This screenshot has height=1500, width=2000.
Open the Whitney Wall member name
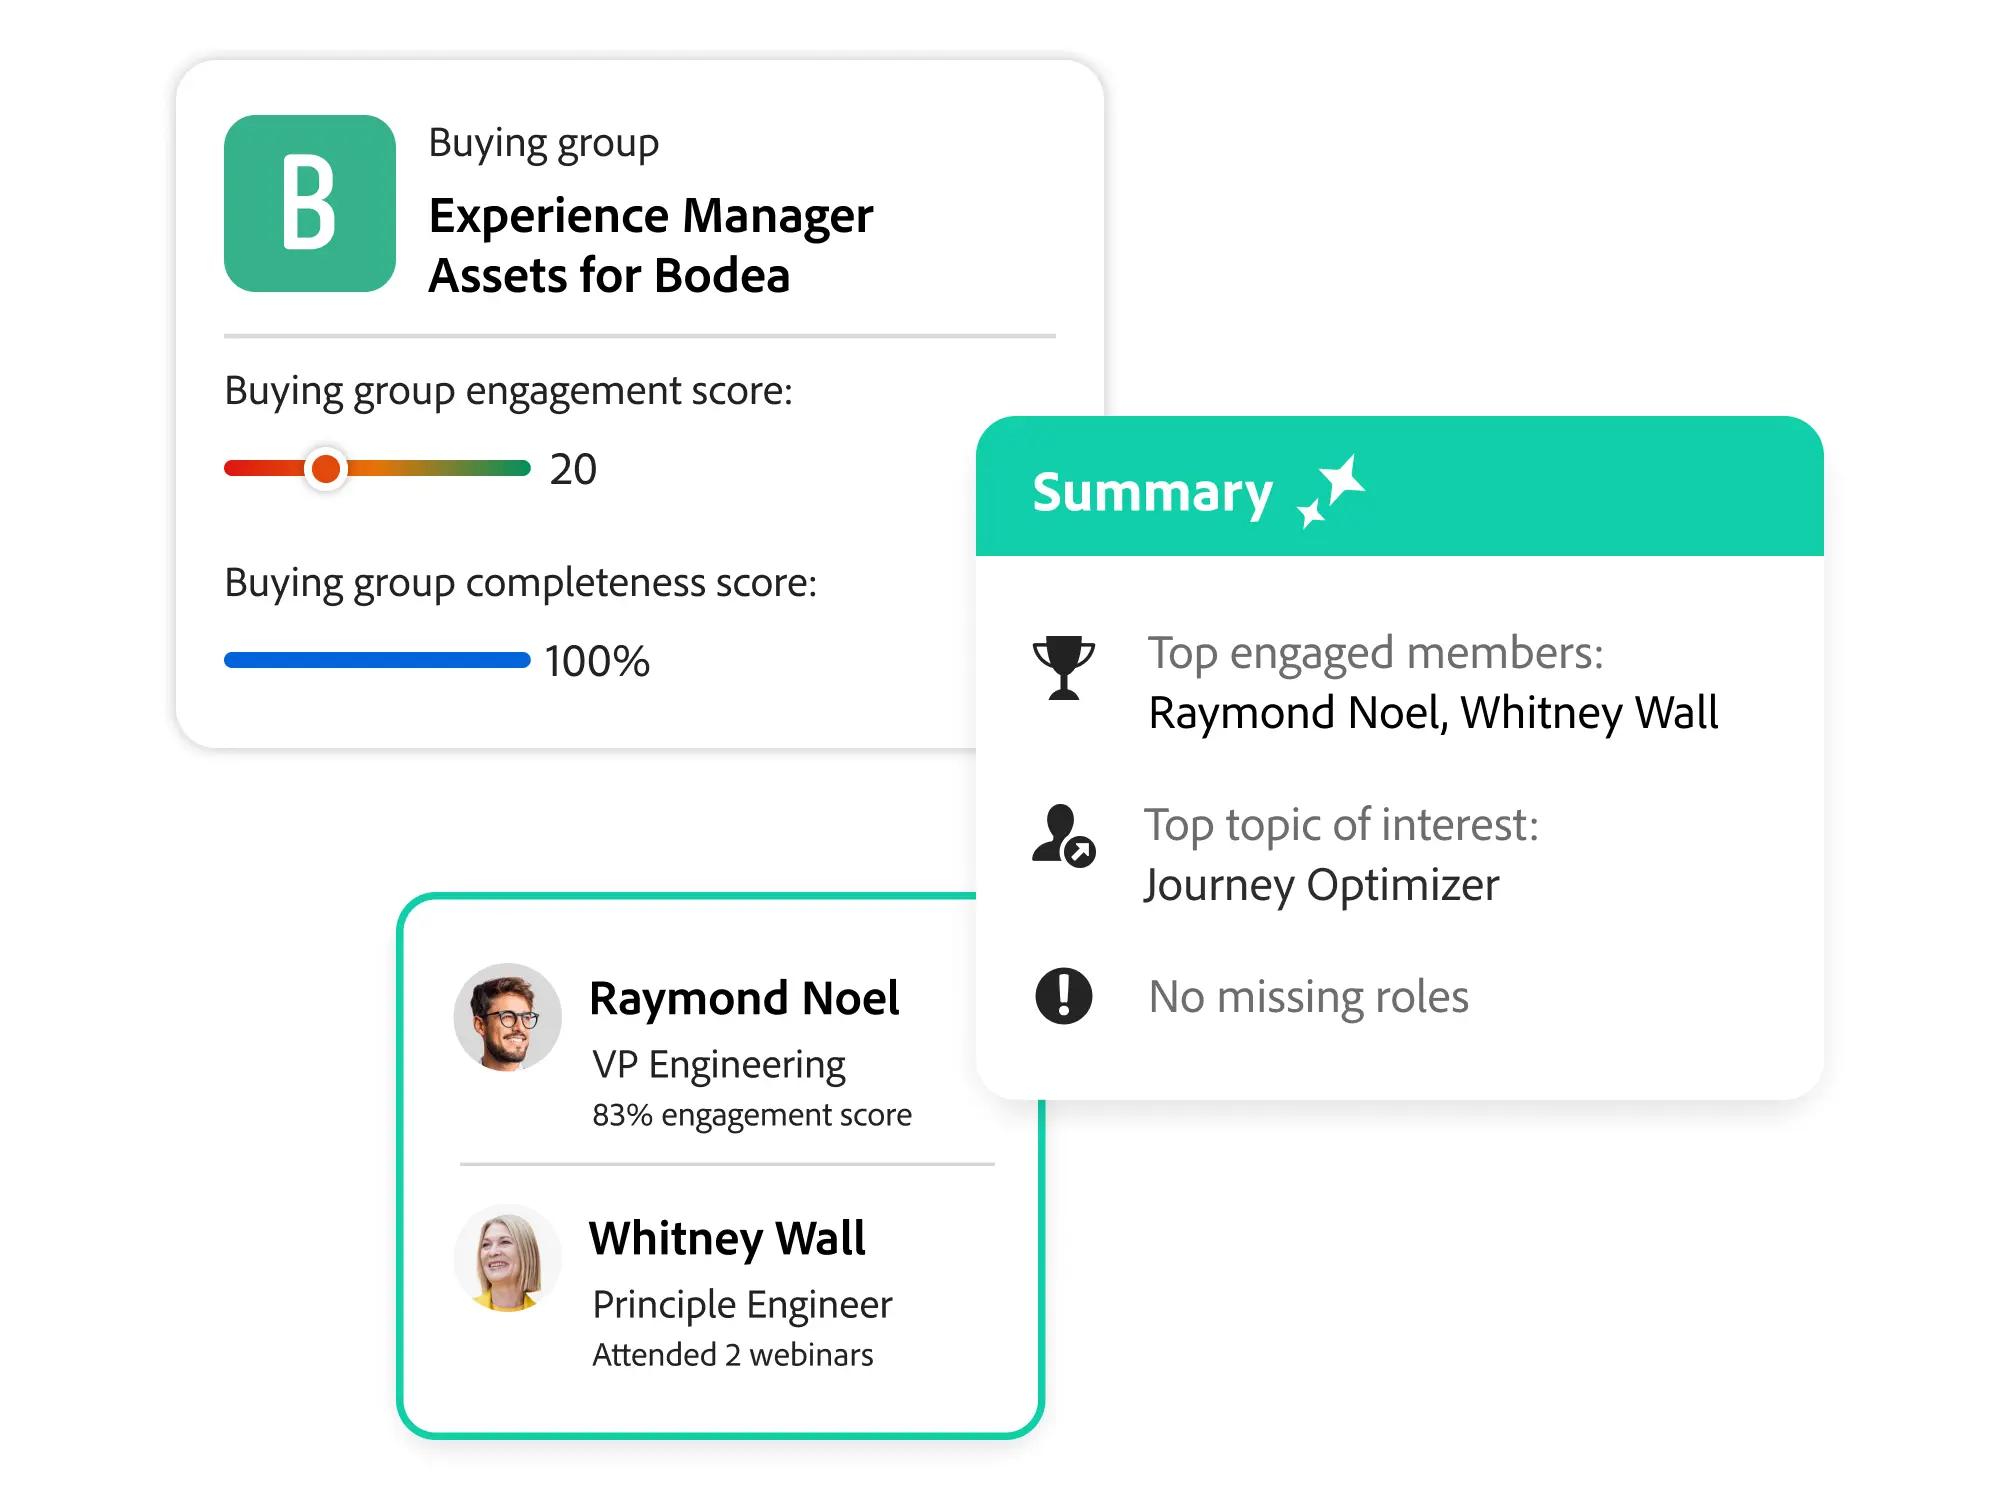[727, 1238]
